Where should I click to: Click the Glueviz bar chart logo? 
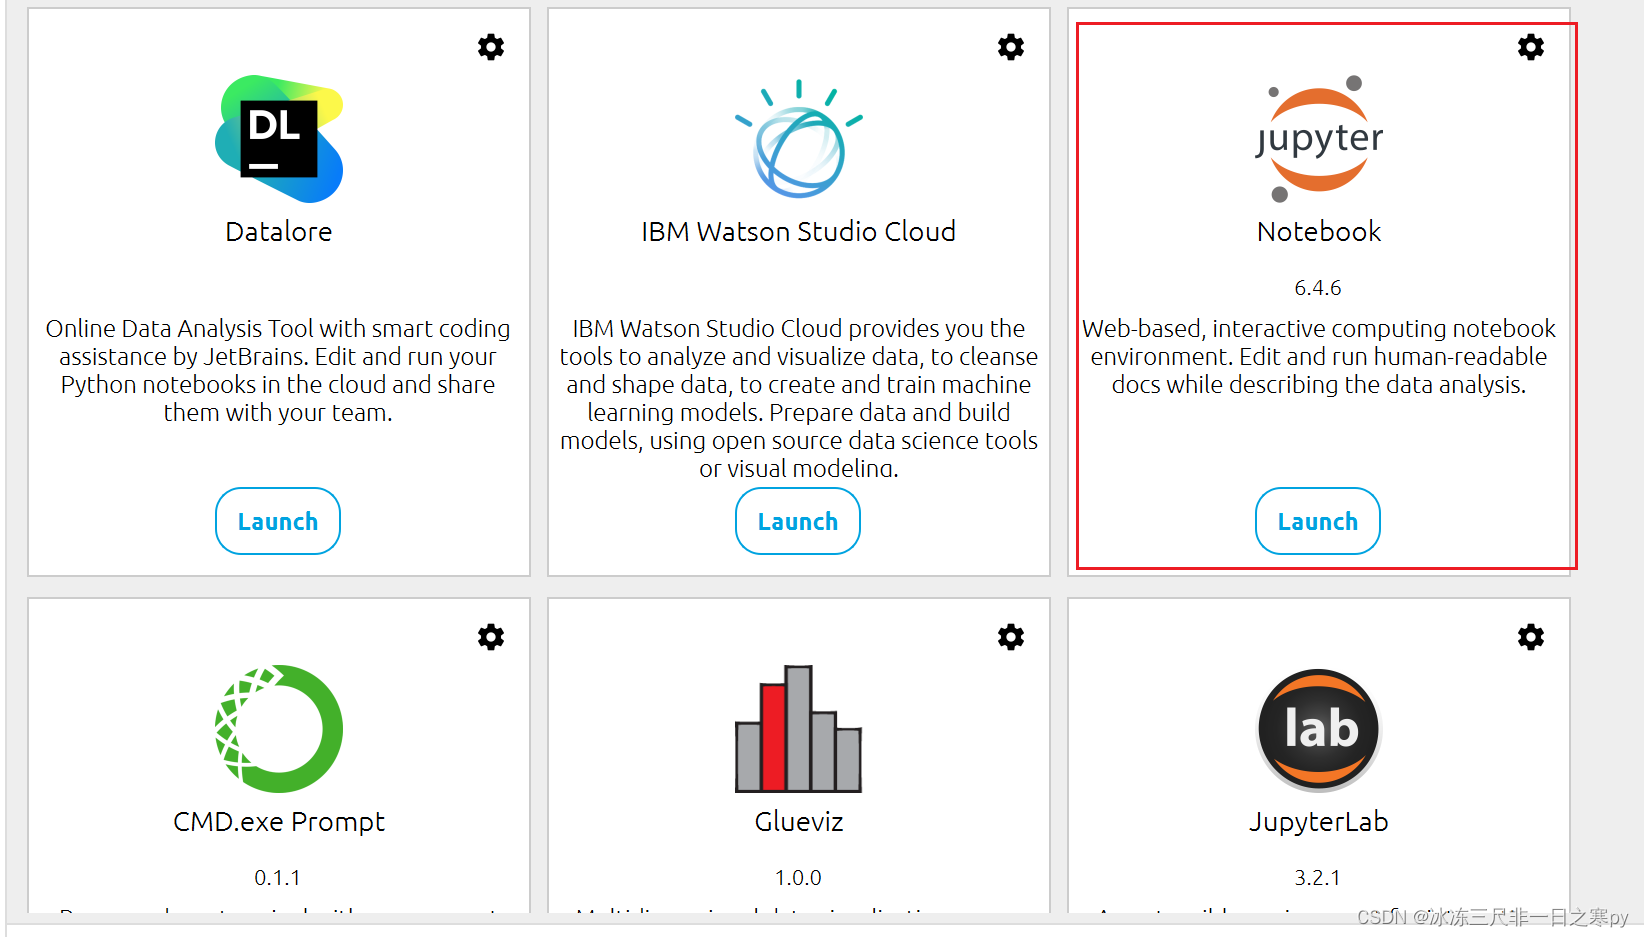click(x=799, y=729)
